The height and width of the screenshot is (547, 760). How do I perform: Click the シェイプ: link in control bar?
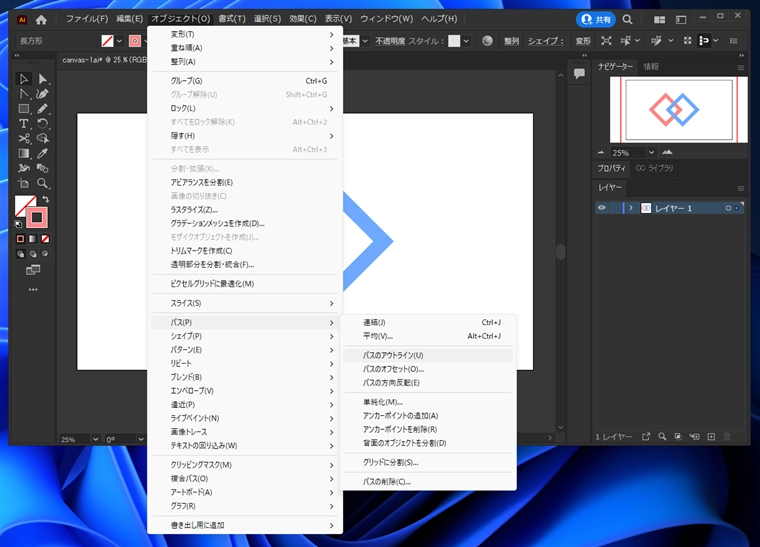[x=546, y=41]
